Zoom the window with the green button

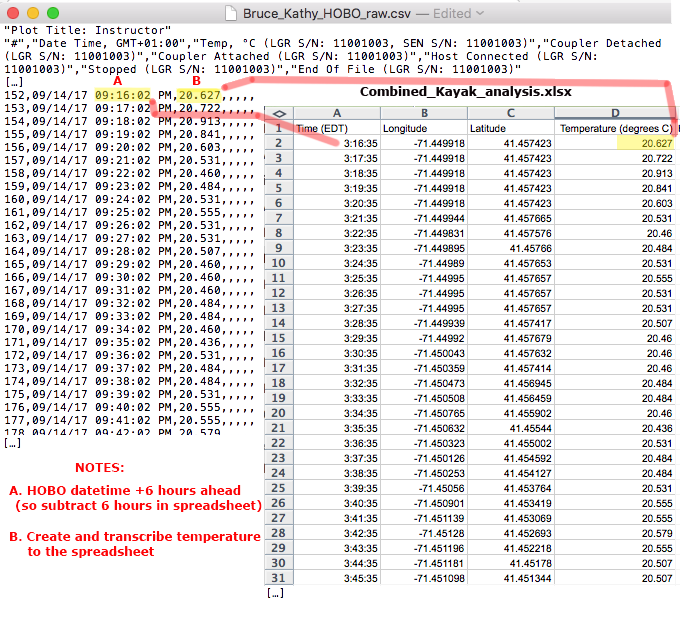coord(53,13)
